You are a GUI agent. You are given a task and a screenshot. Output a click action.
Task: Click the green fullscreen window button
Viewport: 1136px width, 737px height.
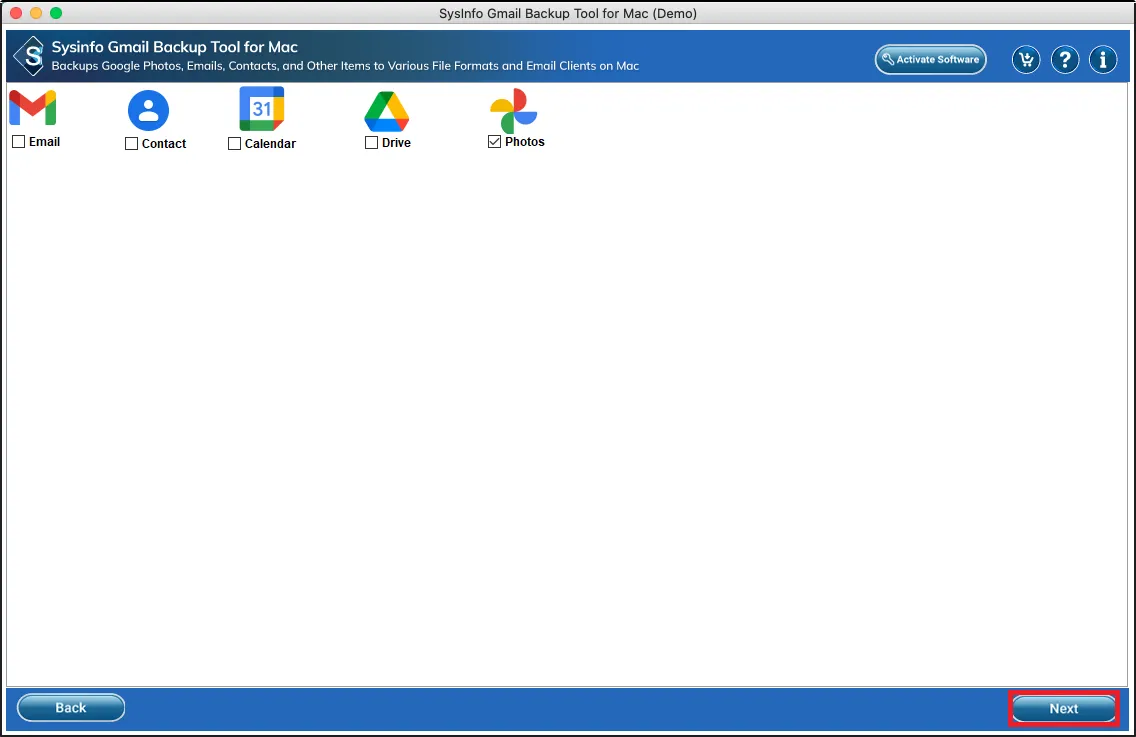(56, 13)
